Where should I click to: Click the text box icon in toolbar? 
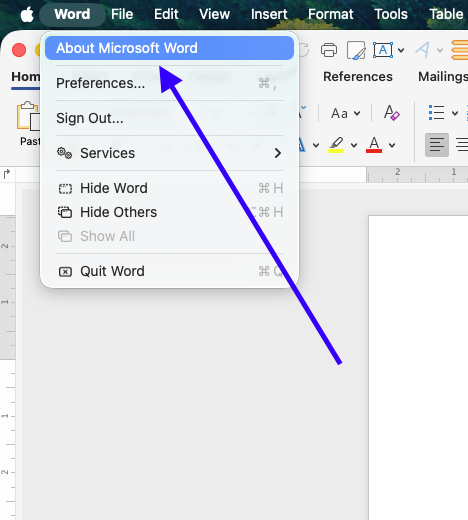click(x=383, y=50)
